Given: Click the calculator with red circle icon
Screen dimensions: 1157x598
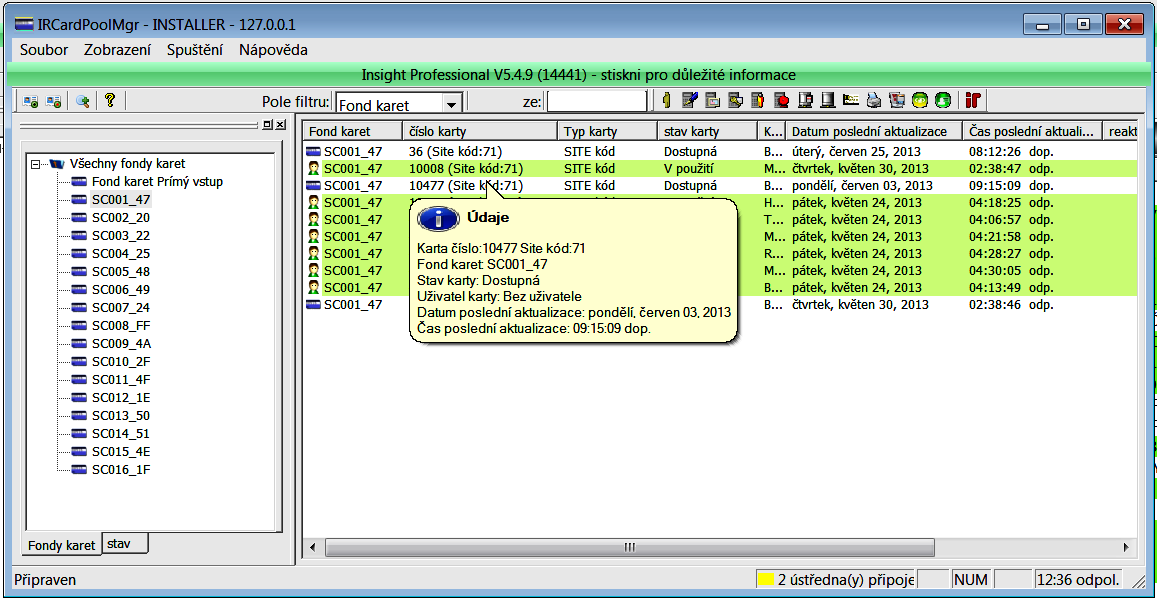Looking at the screenshot, I should click(x=782, y=100).
